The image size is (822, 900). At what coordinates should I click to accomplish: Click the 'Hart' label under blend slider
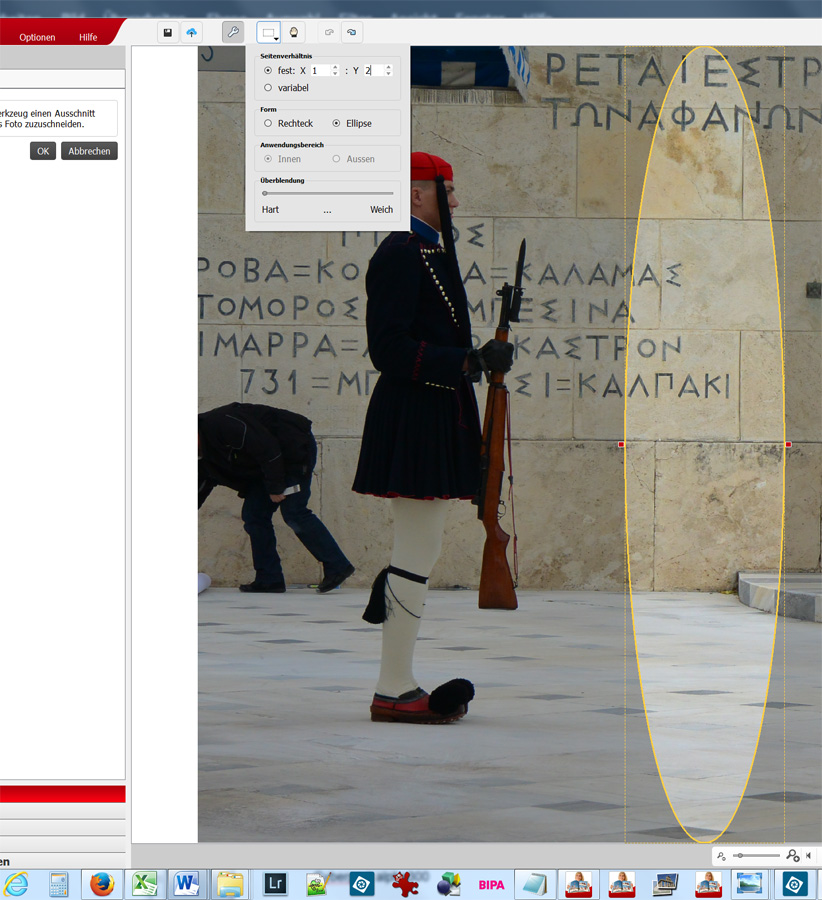coord(270,210)
